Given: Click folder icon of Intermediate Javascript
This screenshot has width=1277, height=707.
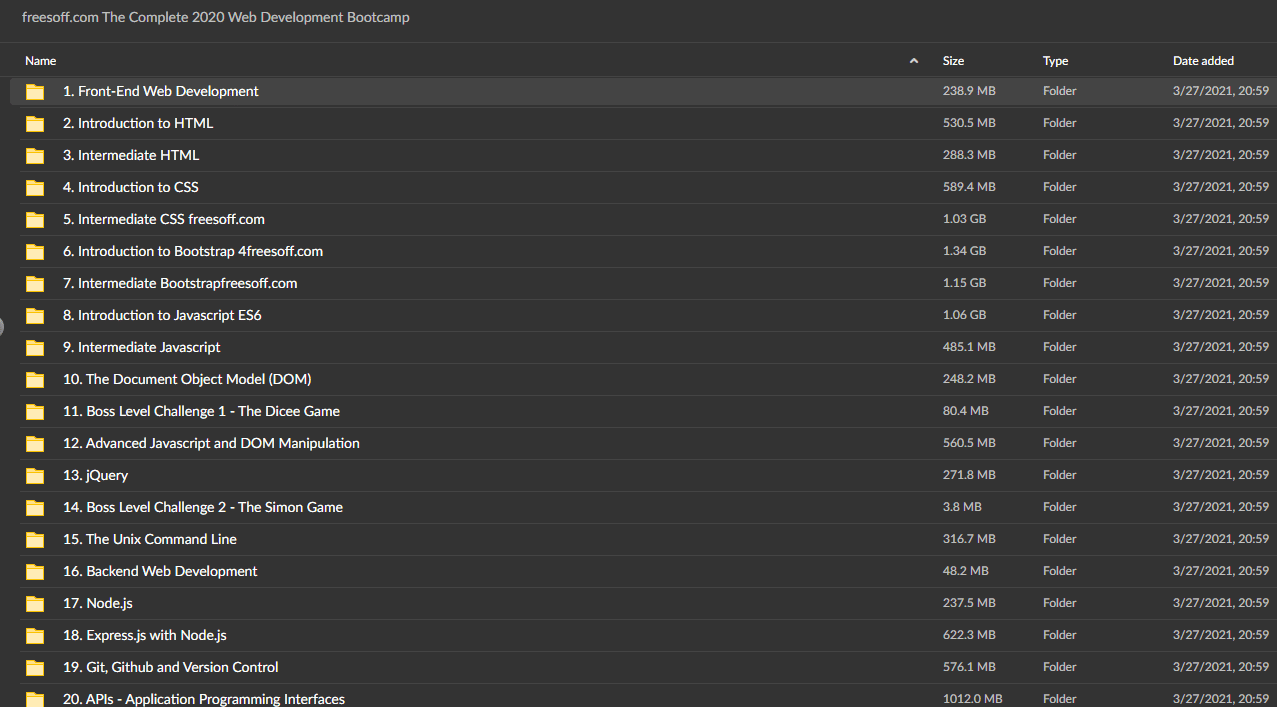Looking at the screenshot, I should tap(36, 348).
